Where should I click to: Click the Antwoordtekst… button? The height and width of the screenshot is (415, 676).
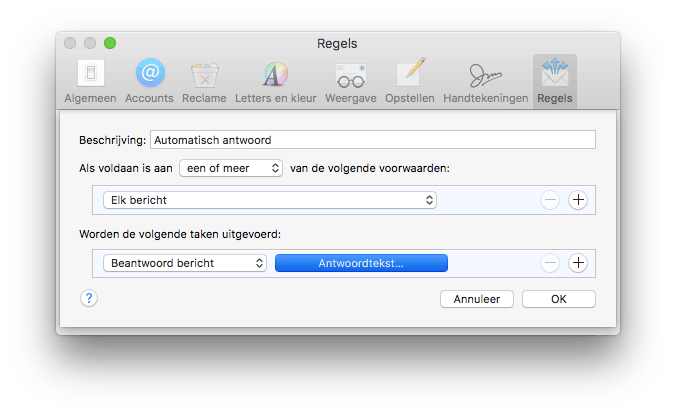(x=361, y=263)
